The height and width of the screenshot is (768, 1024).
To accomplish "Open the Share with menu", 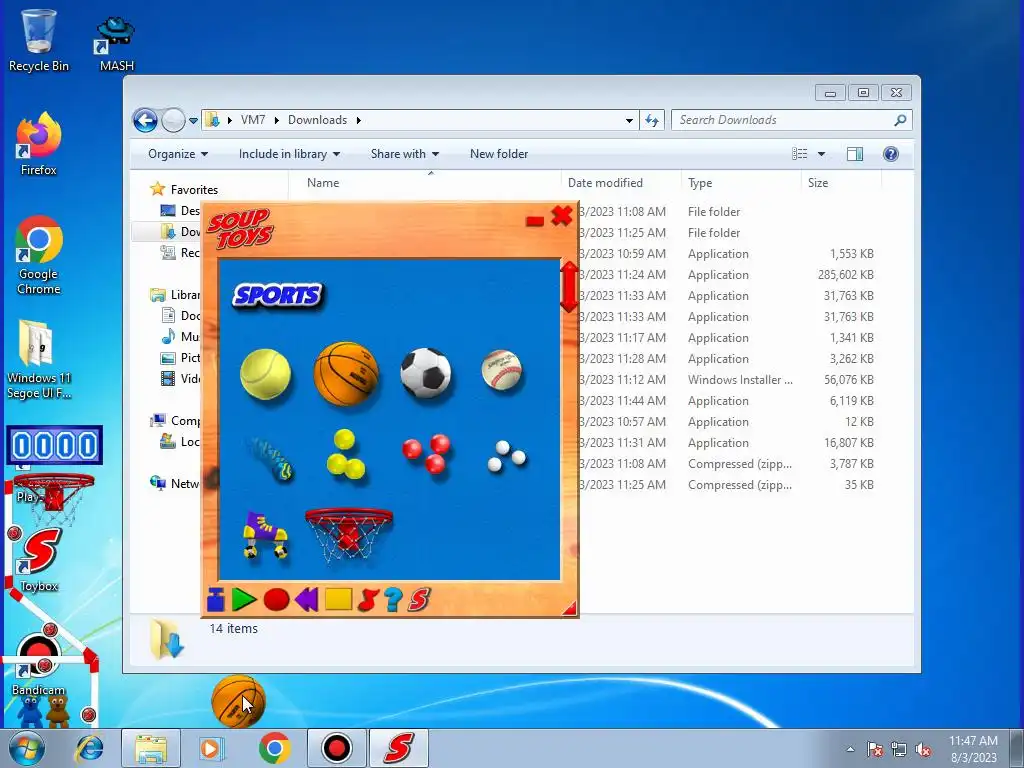I will tap(405, 154).
